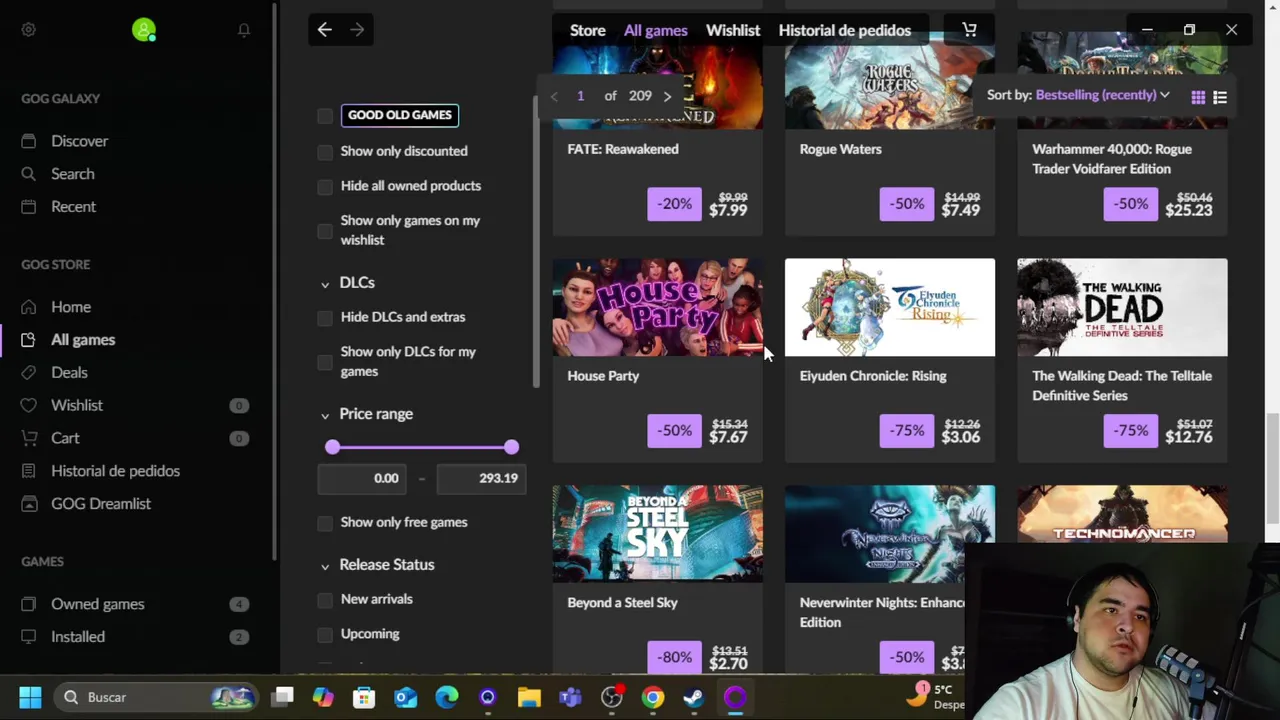Click the minimum price field 0.00
Screen dimensions: 1280x720
[x=362, y=478]
